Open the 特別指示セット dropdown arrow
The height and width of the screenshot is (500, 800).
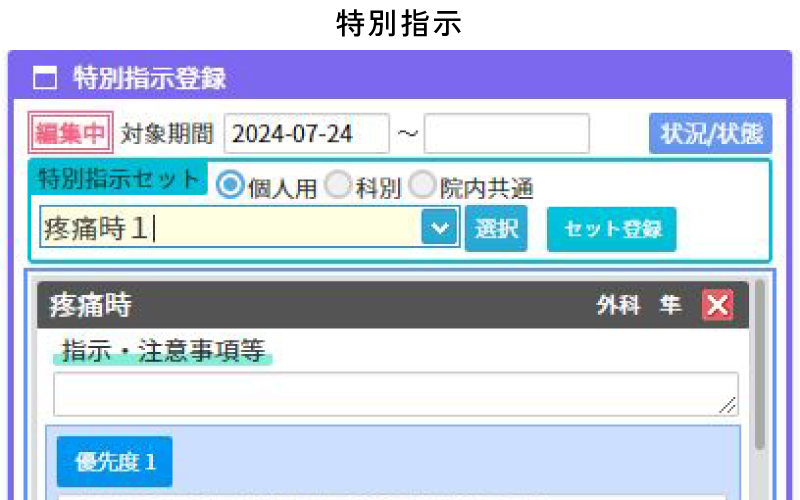coord(440,228)
